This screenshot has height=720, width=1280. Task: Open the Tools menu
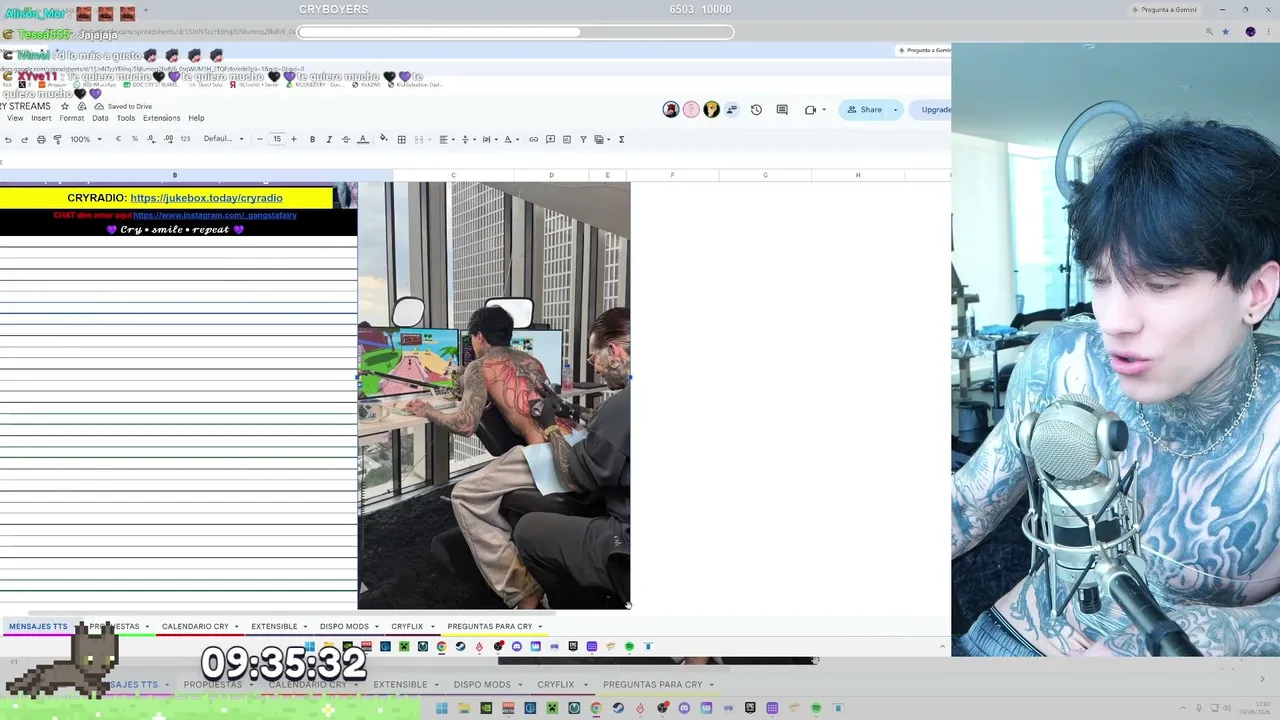[x=126, y=118]
